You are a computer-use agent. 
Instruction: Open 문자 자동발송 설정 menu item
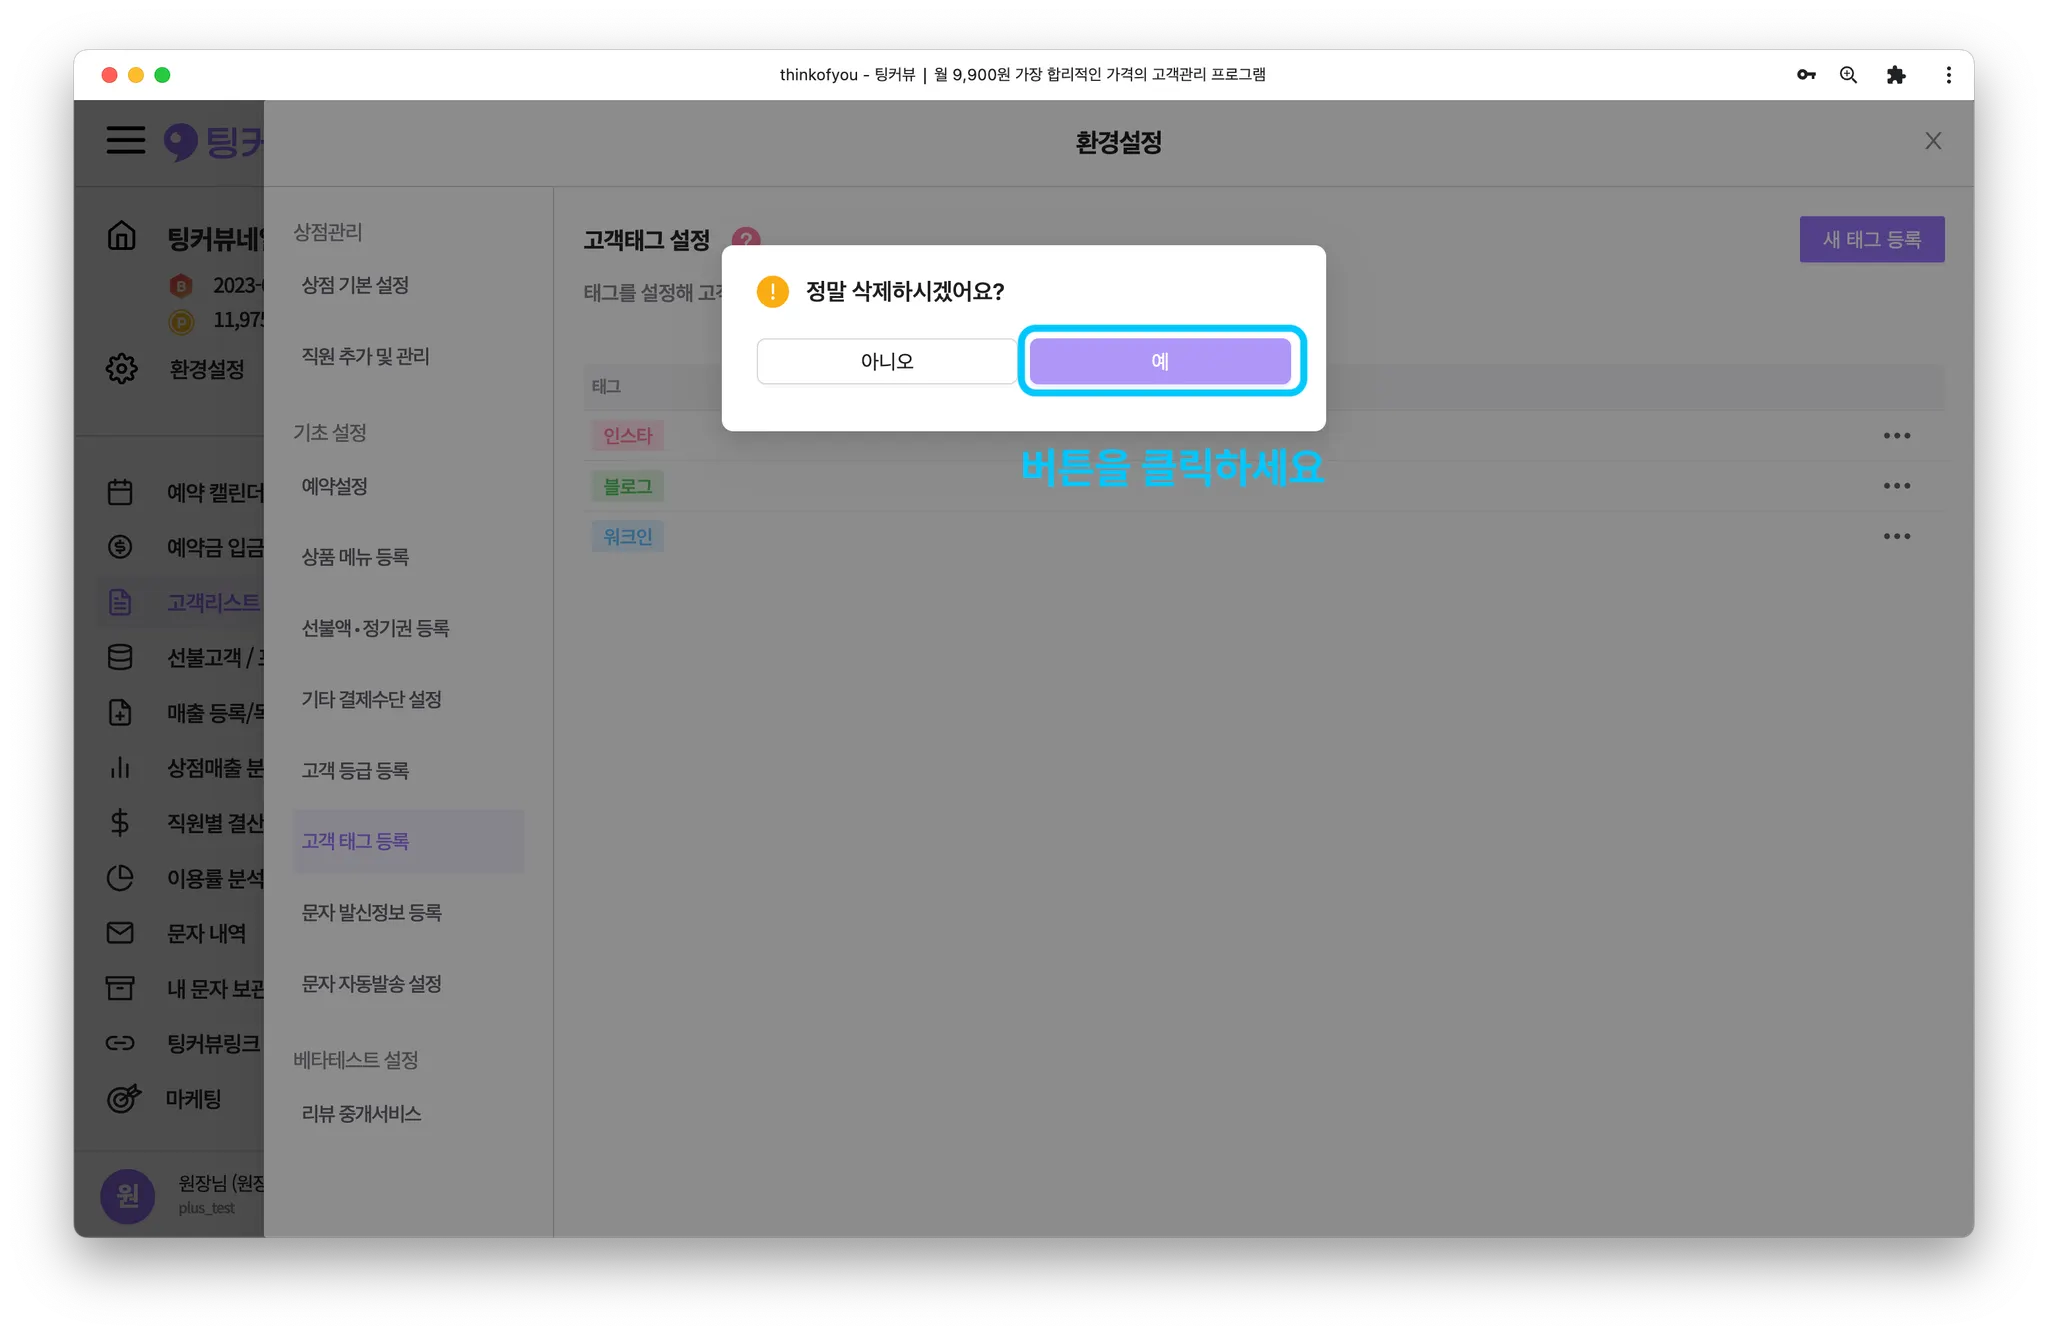tap(371, 984)
